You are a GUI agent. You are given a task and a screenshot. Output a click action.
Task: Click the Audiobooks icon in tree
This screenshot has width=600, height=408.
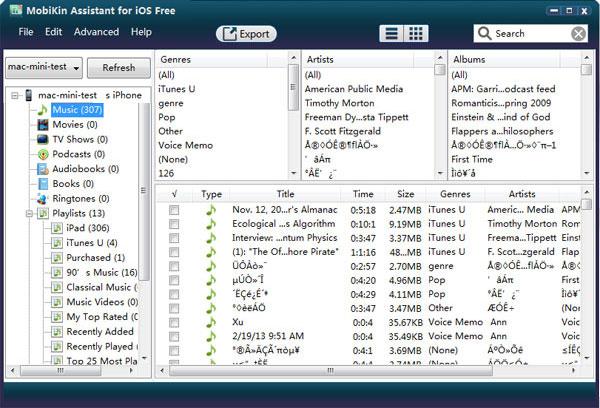click(x=42, y=169)
